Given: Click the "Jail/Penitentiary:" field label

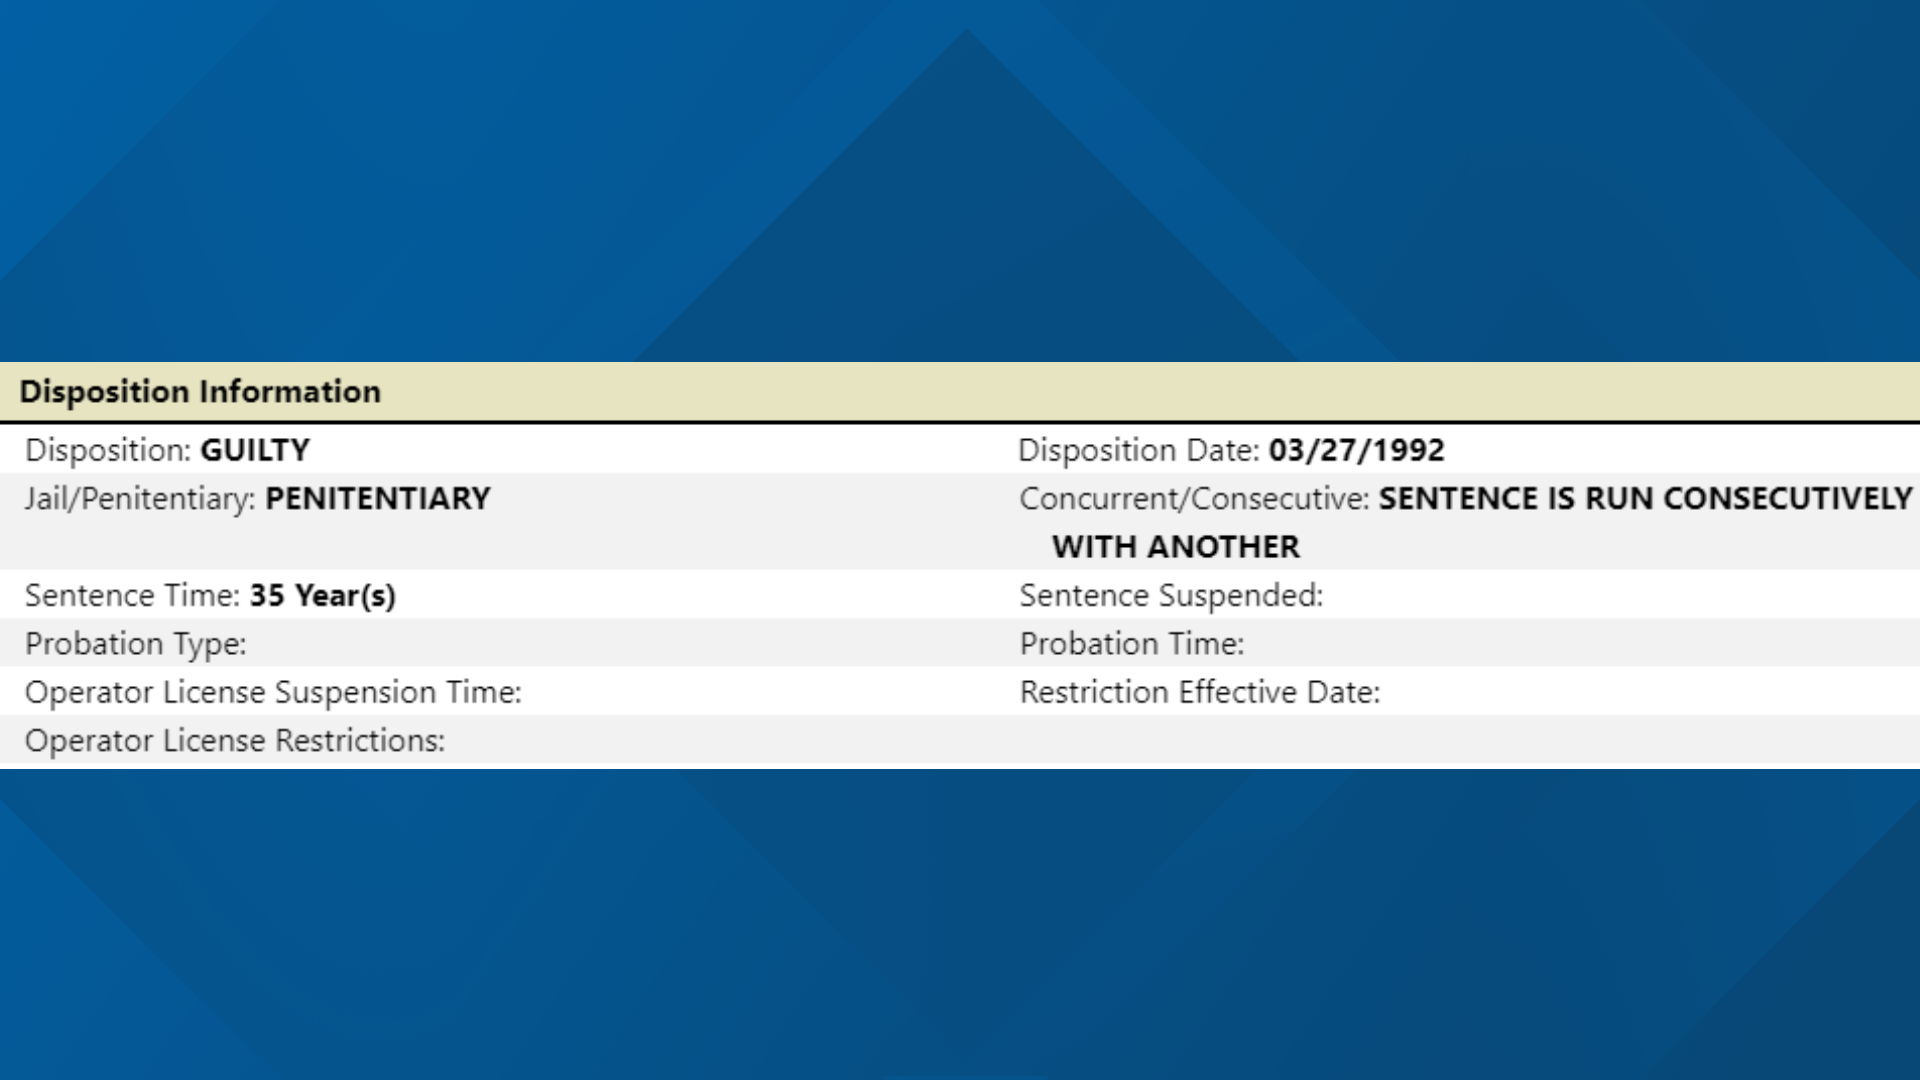Looking at the screenshot, I should (140, 499).
